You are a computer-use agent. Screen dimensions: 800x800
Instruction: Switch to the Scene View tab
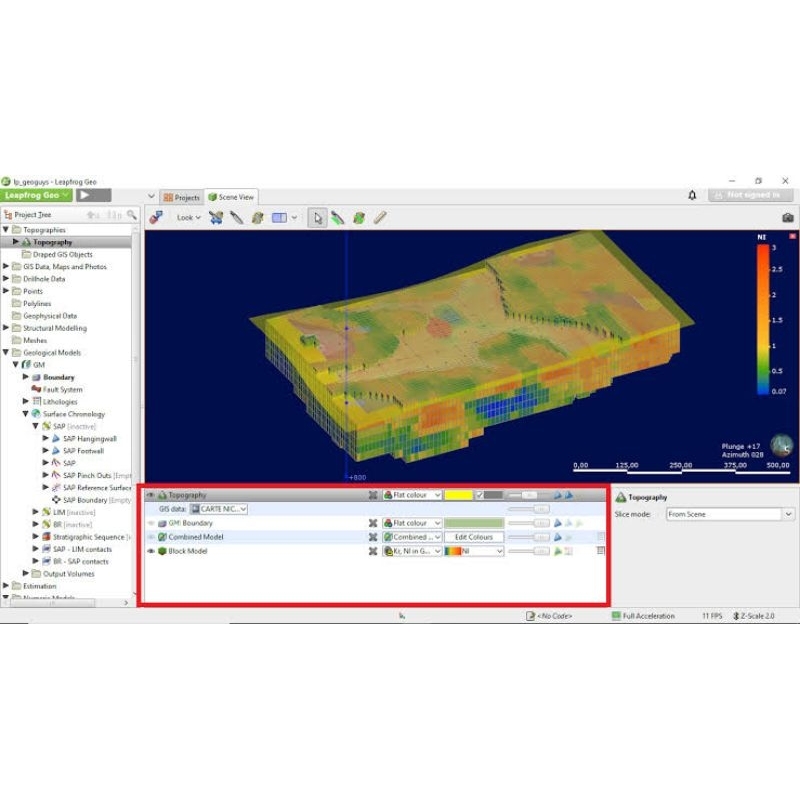pos(231,197)
